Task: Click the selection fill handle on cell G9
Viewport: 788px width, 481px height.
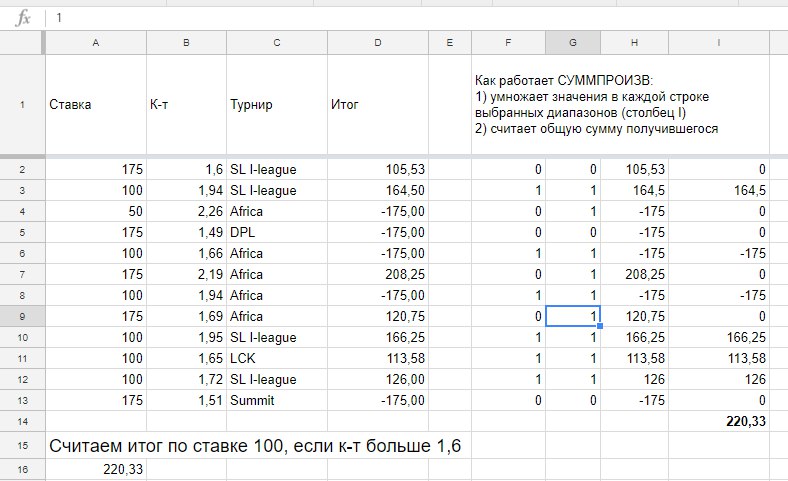Action: coord(600,326)
